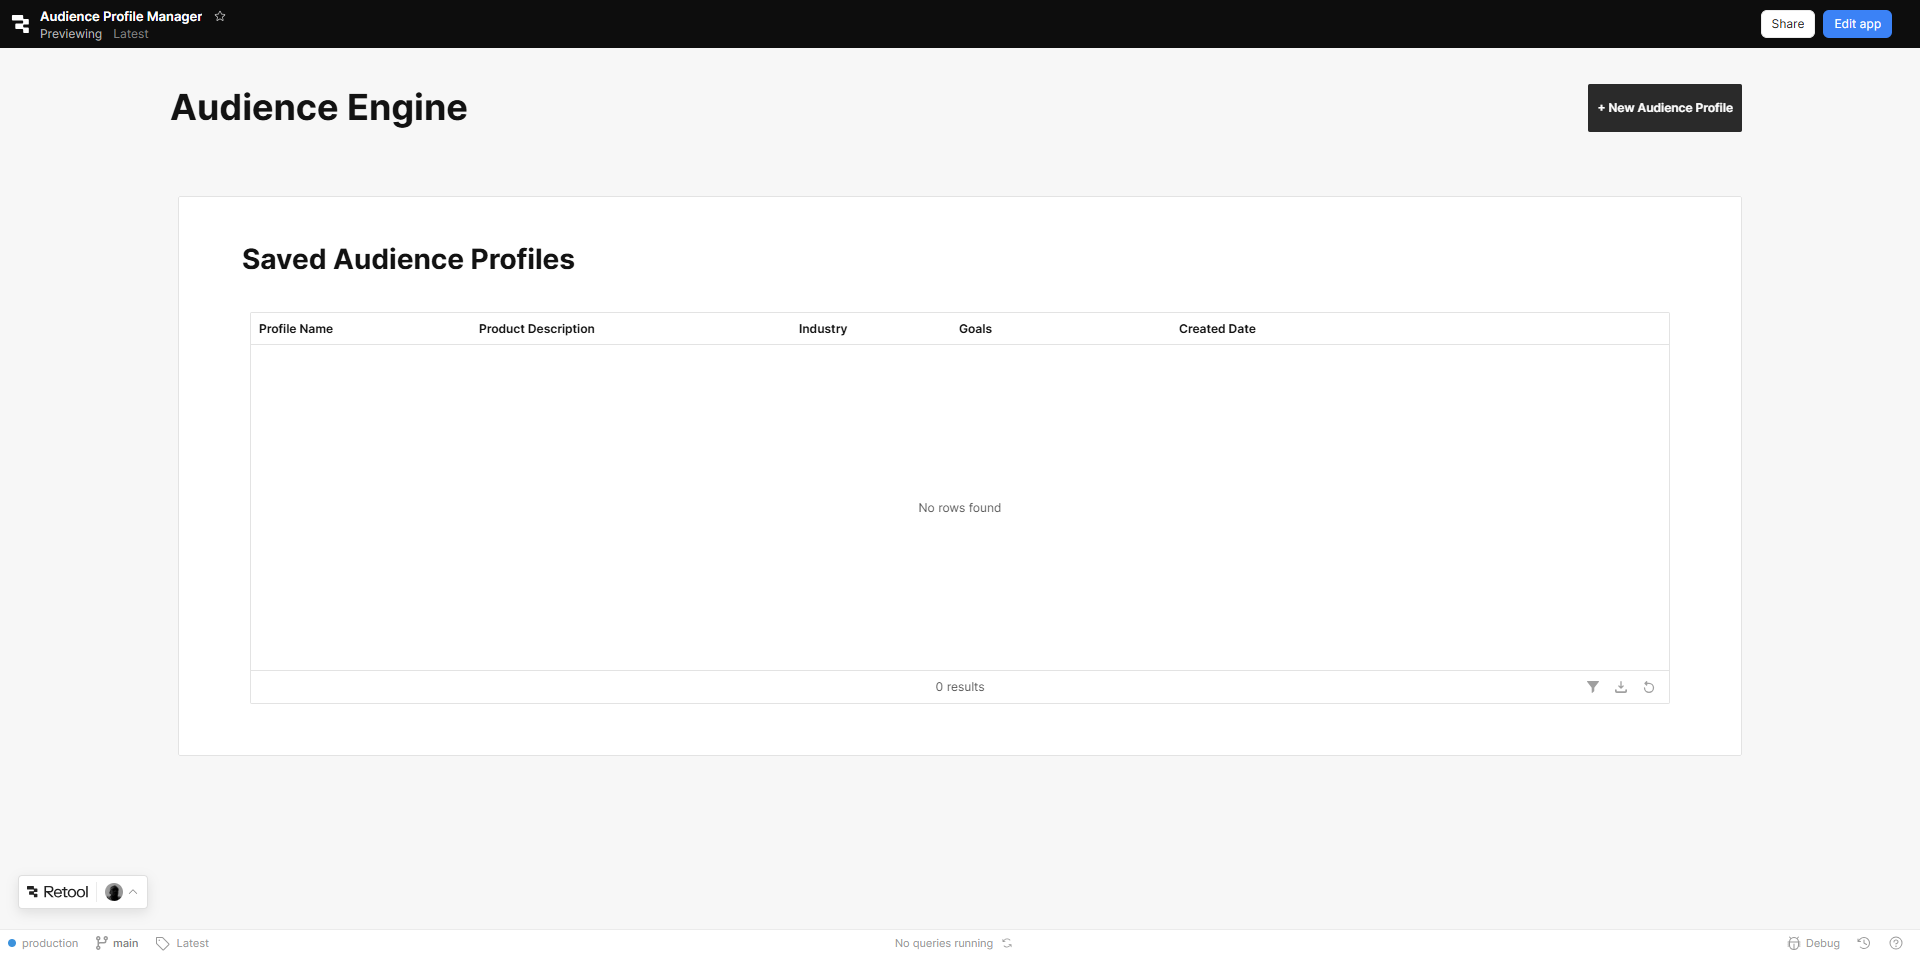Click the refresh icon beside No queries running

click(1007, 943)
